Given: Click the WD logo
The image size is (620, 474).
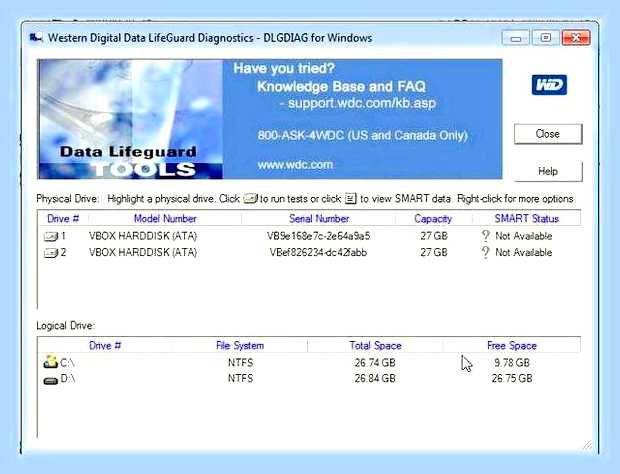Looking at the screenshot, I should coord(549,85).
